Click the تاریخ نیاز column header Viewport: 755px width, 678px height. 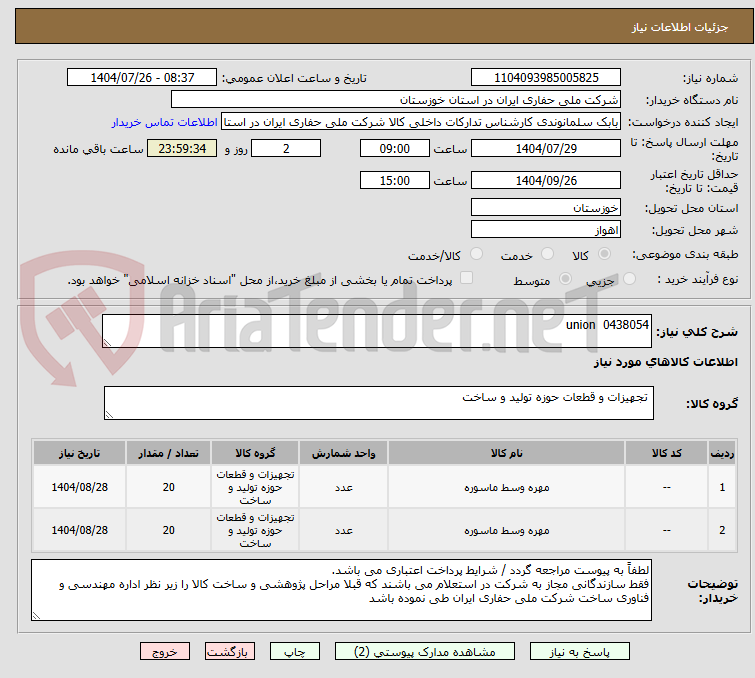coord(79,453)
